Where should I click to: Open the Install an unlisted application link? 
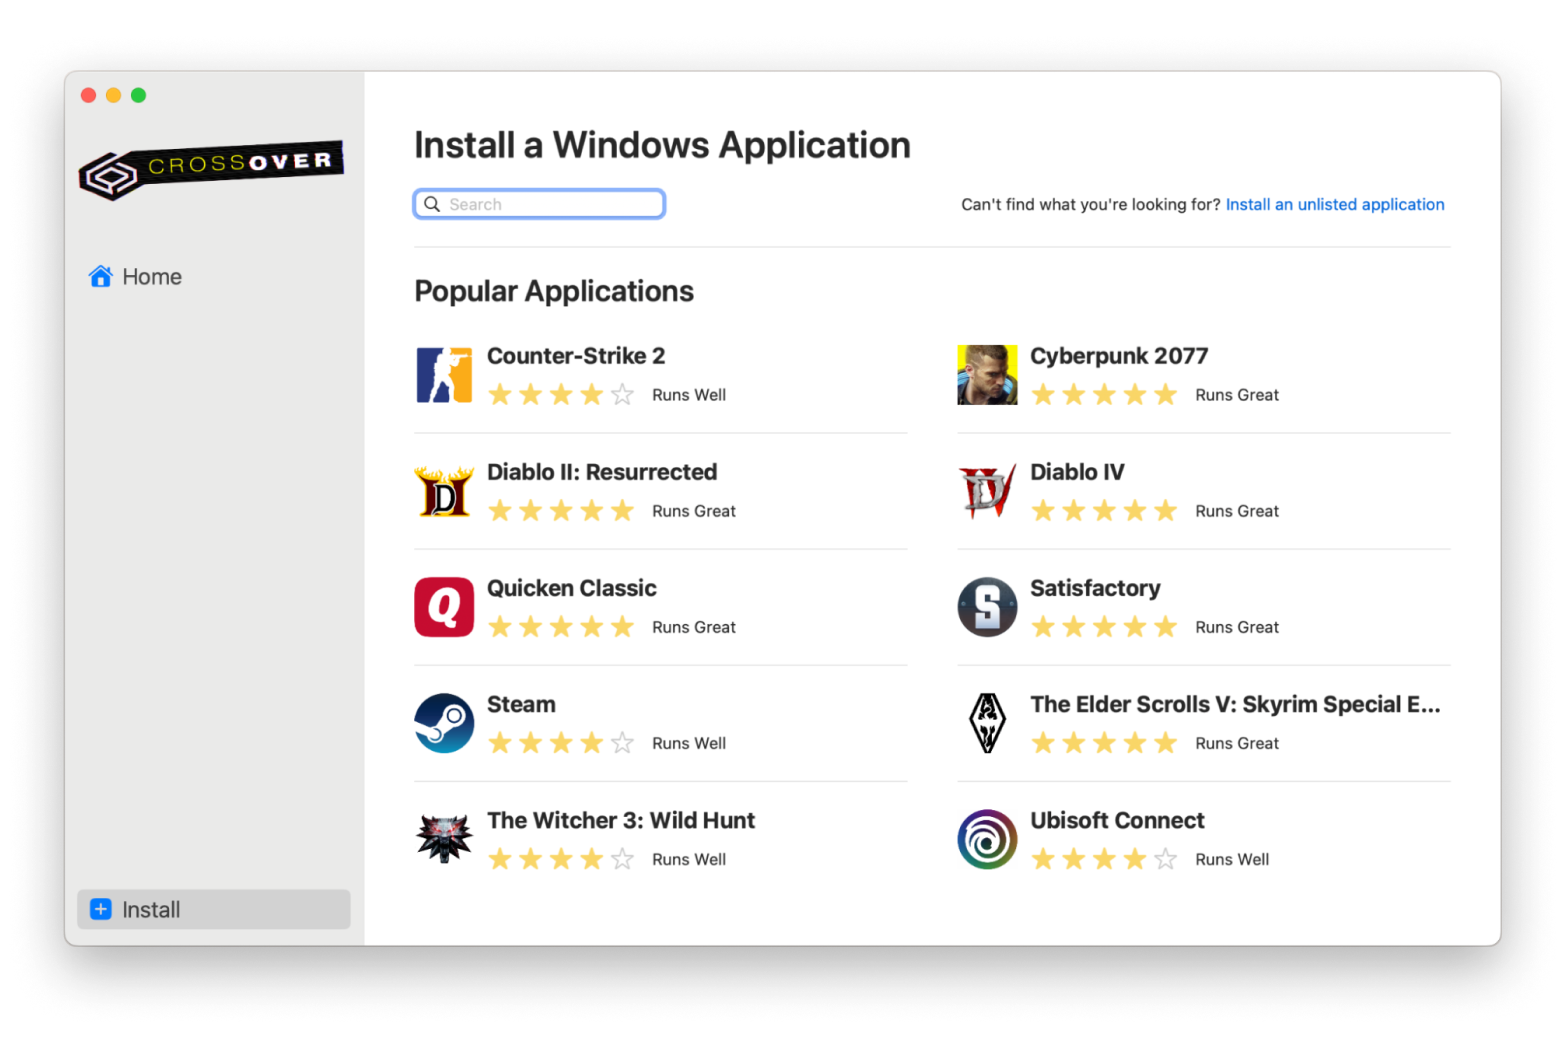(x=1335, y=204)
